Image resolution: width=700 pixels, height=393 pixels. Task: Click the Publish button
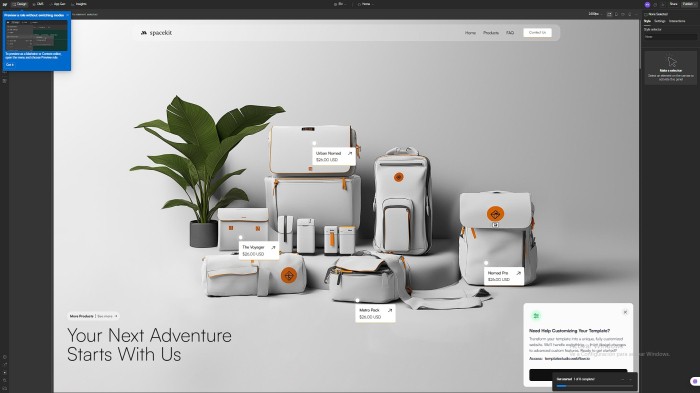689,4
